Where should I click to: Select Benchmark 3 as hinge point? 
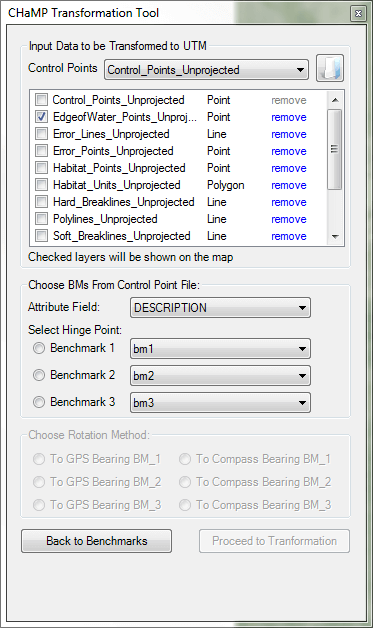click(39, 402)
